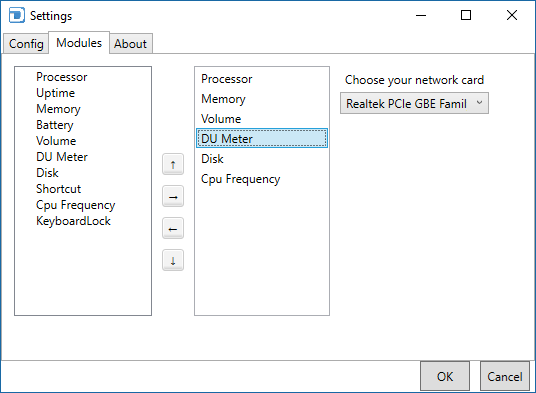The height and width of the screenshot is (393, 536).
Task: Click the move down arrow button
Action: (173, 260)
